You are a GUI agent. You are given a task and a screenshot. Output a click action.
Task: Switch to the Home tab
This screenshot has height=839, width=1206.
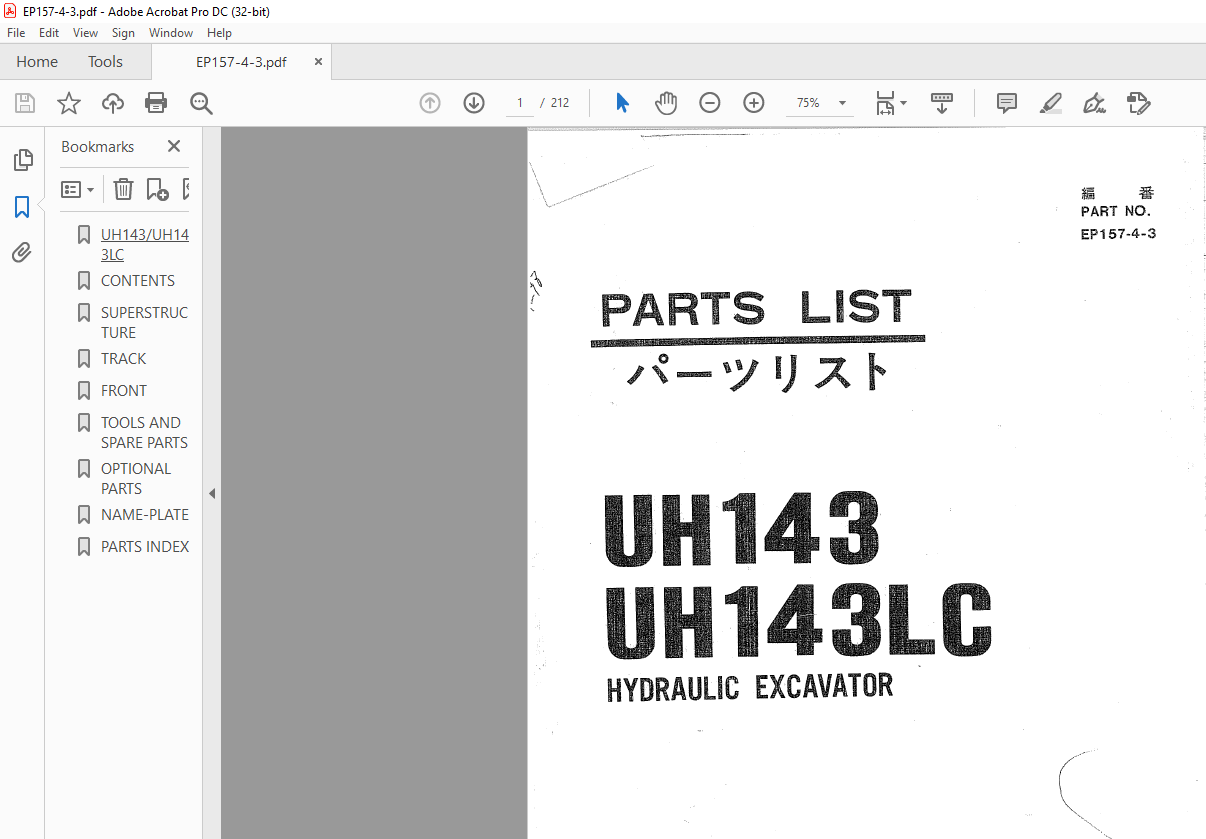coord(37,62)
